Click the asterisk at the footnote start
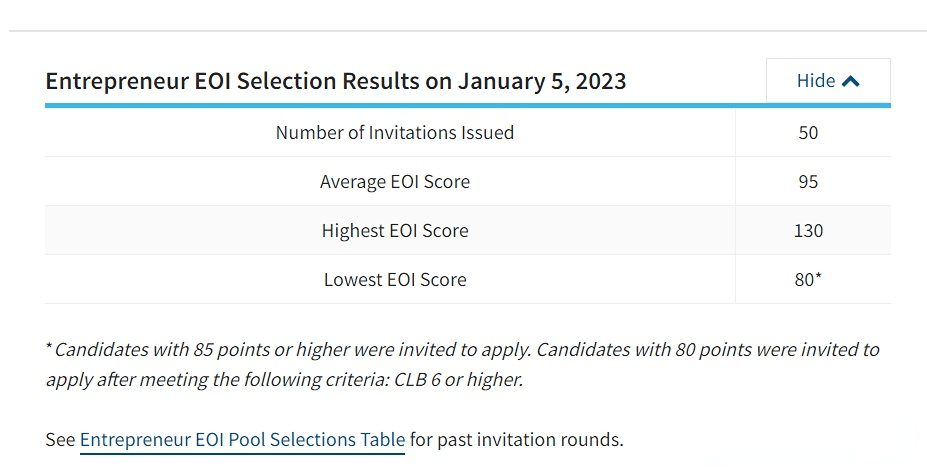The width and height of the screenshot is (927, 476). (49, 348)
